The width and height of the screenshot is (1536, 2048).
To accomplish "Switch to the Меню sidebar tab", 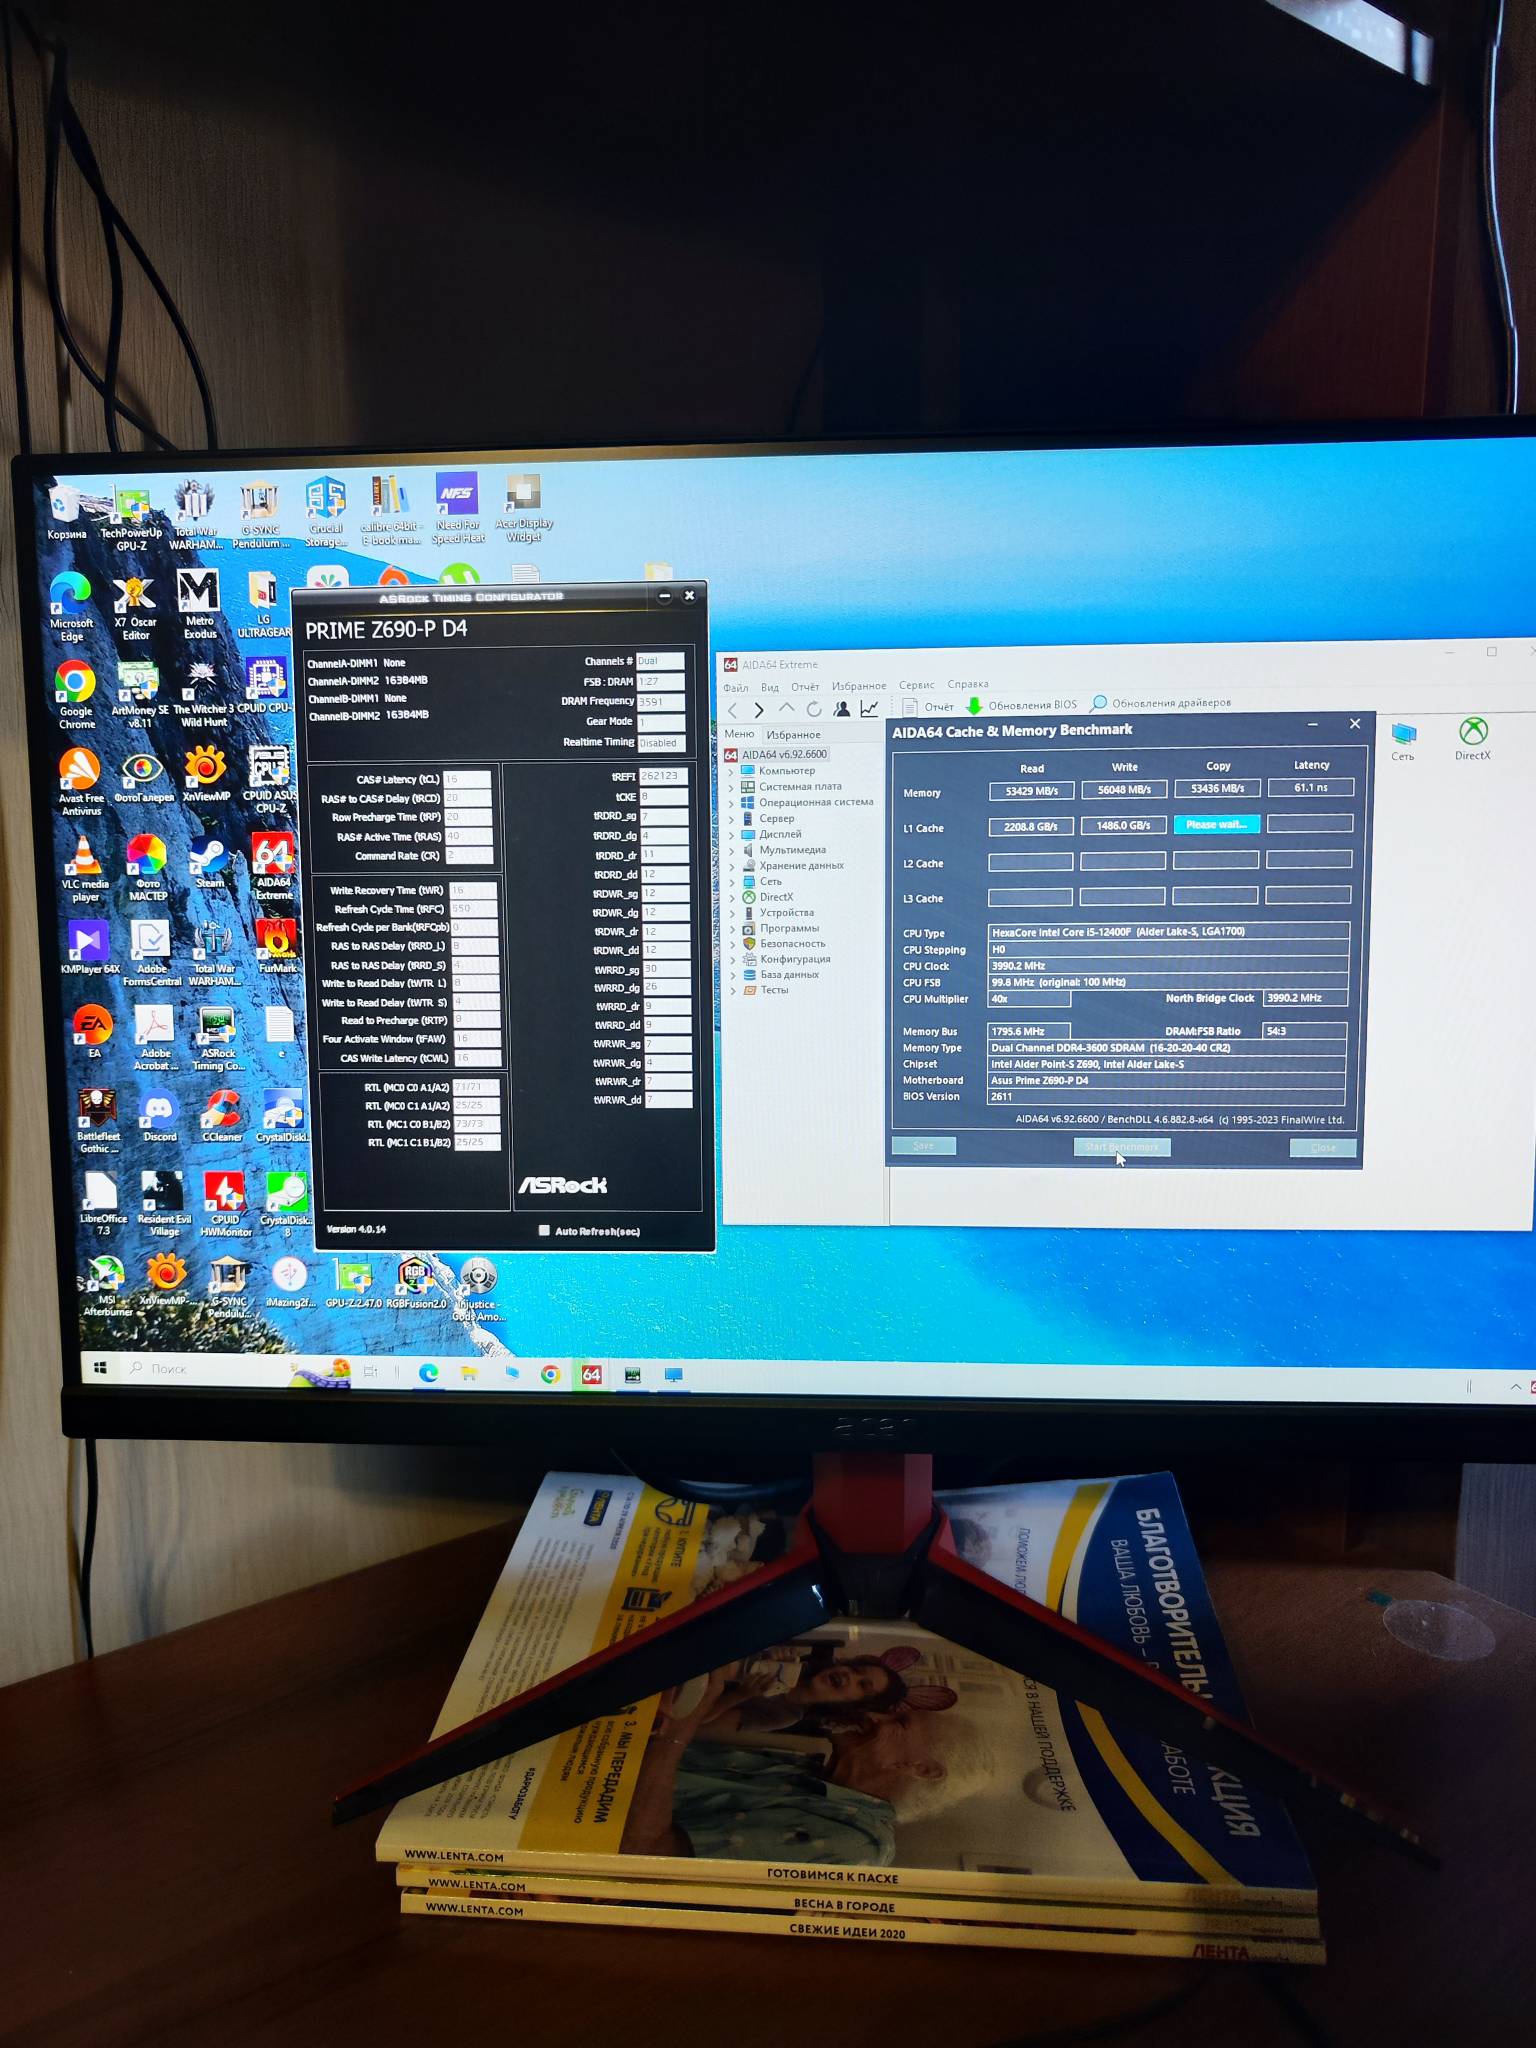I will (x=739, y=734).
